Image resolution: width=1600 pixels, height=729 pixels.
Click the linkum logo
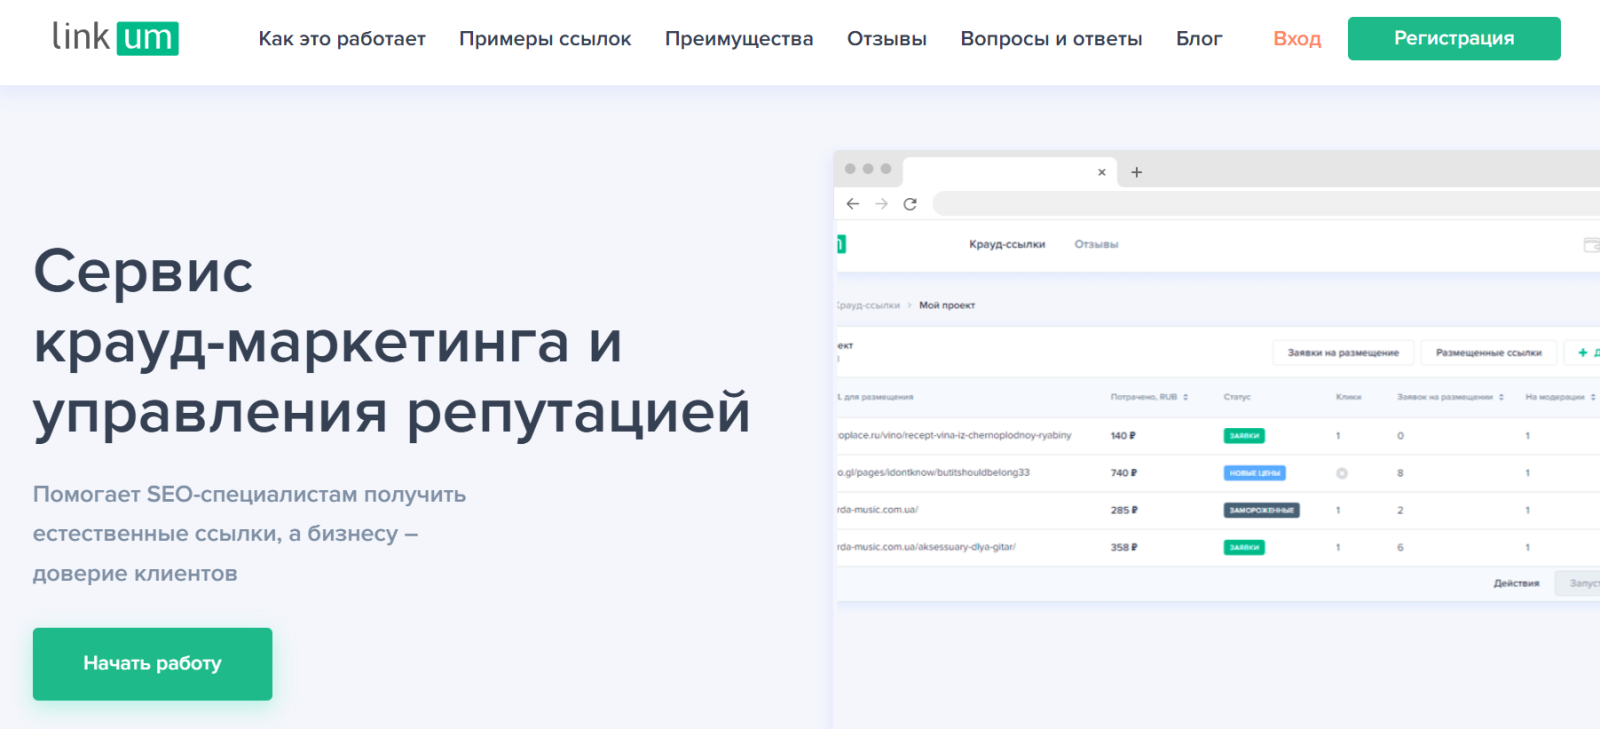pyautogui.click(x=115, y=38)
